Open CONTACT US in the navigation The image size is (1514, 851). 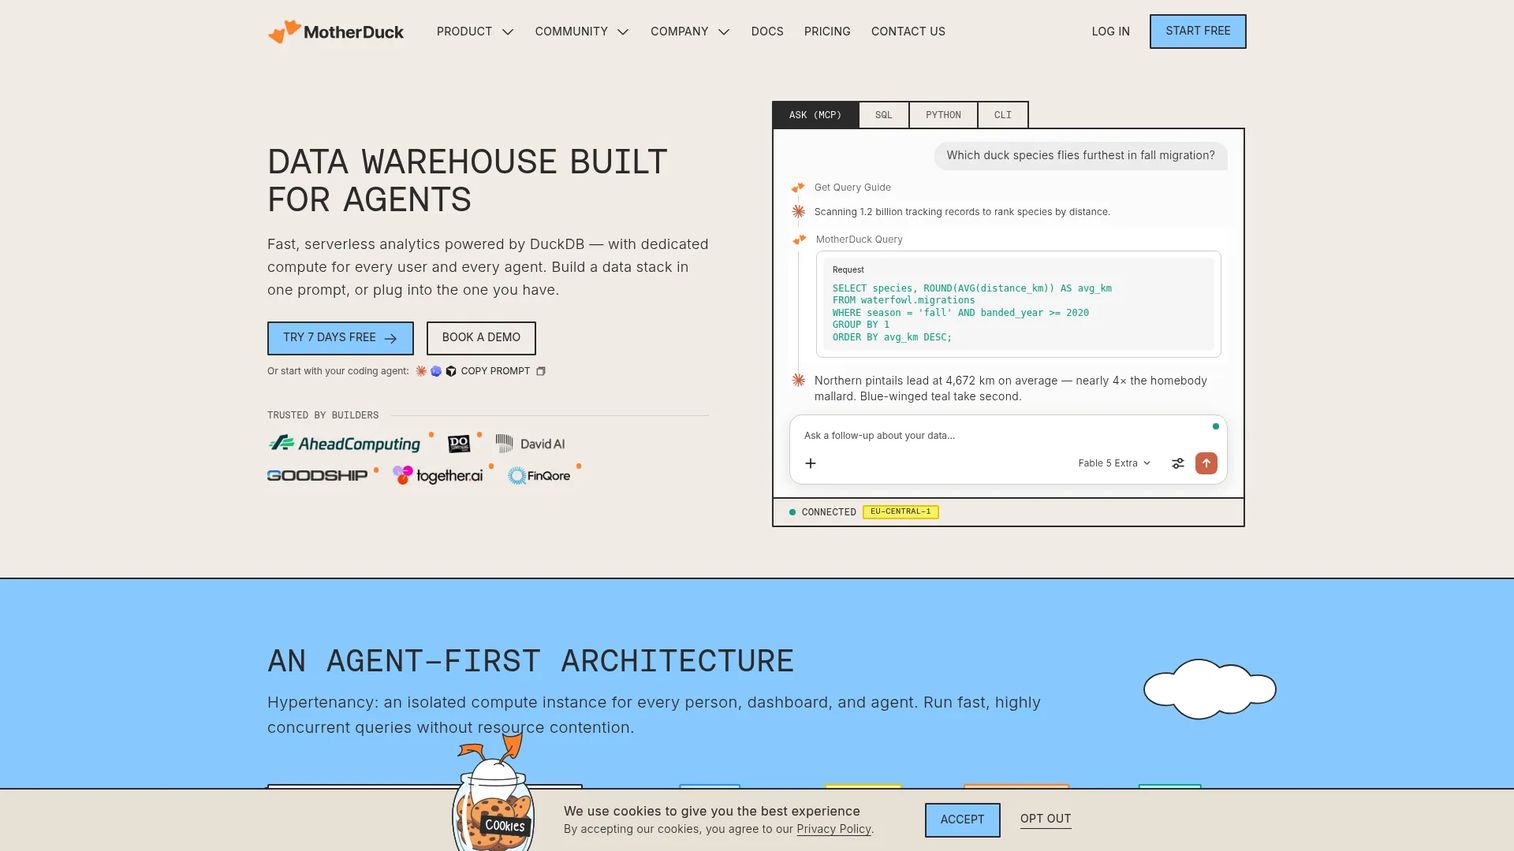pyautogui.click(x=908, y=32)
